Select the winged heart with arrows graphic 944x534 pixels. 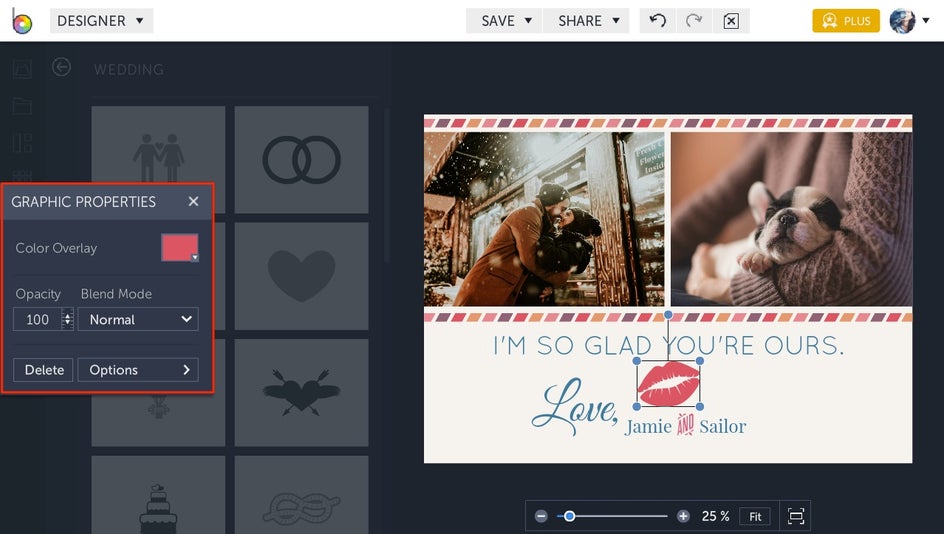pyautogui.click(x=301, y=393)
